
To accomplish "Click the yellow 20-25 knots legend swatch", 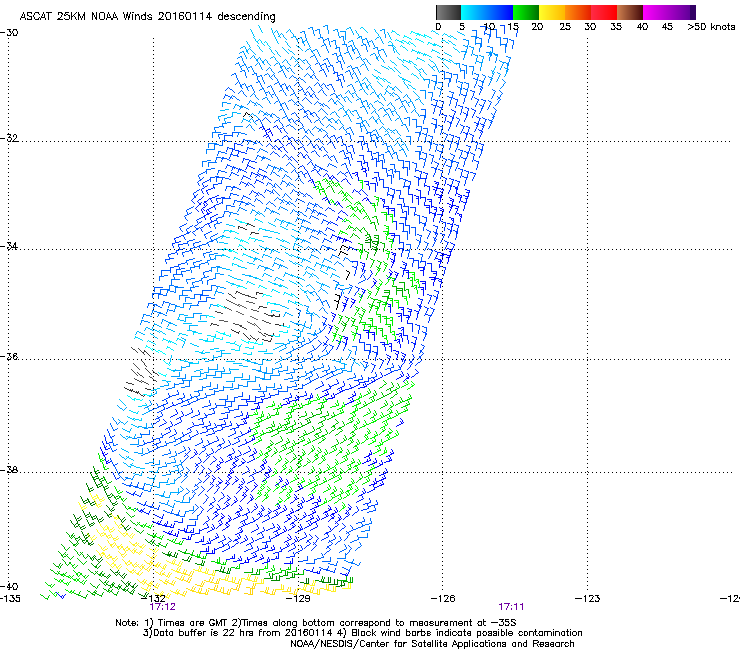I will (x=552, y=12).
